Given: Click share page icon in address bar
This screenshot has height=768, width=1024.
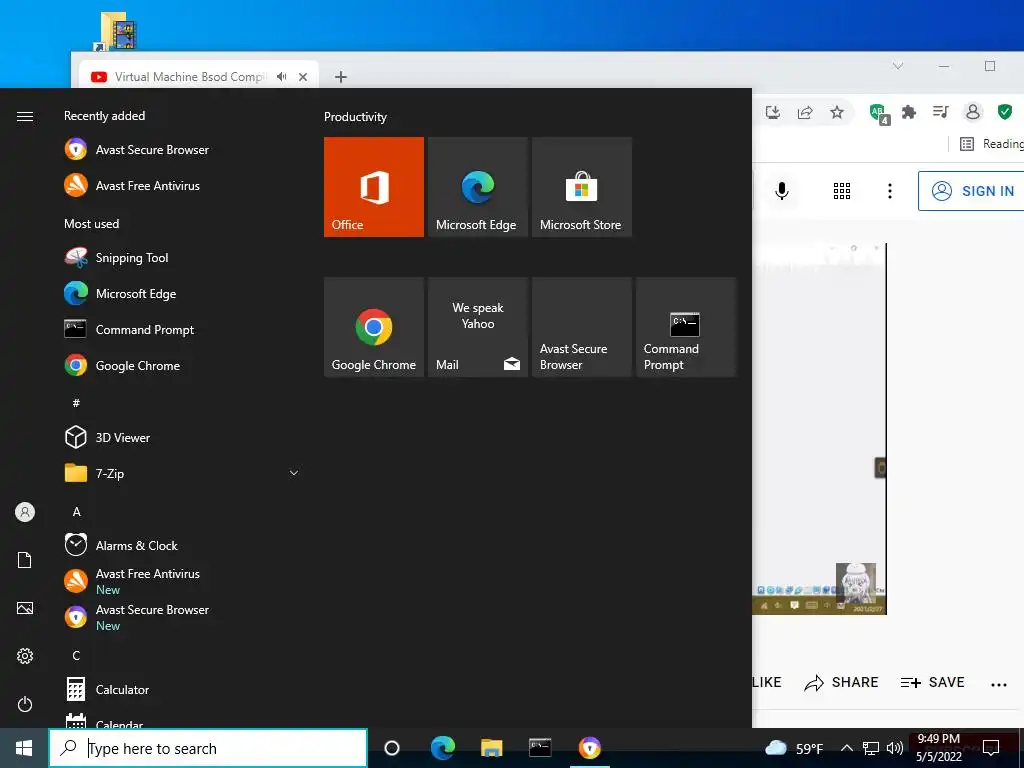Looking at the screenshot, I should tap(805, 112).
